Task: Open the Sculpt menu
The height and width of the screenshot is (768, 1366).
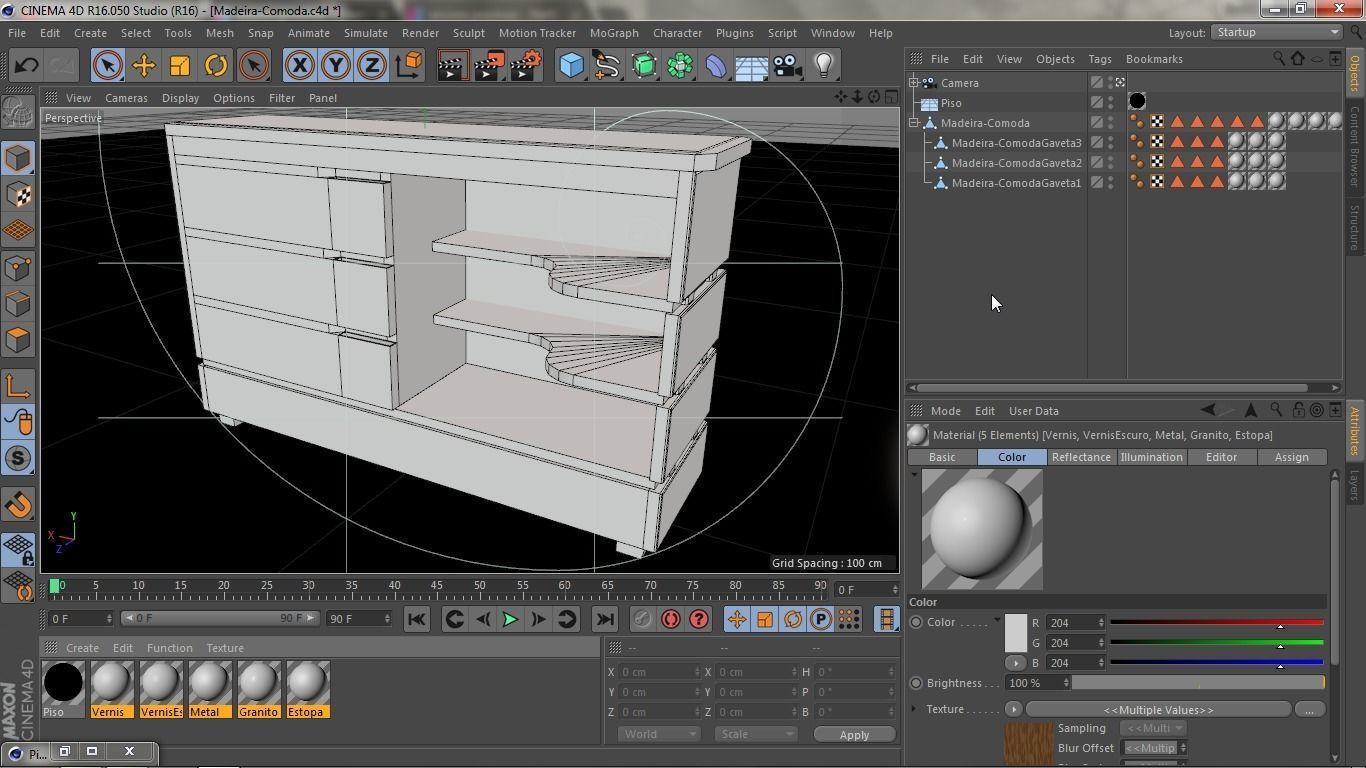Action: tap(468, 33)
